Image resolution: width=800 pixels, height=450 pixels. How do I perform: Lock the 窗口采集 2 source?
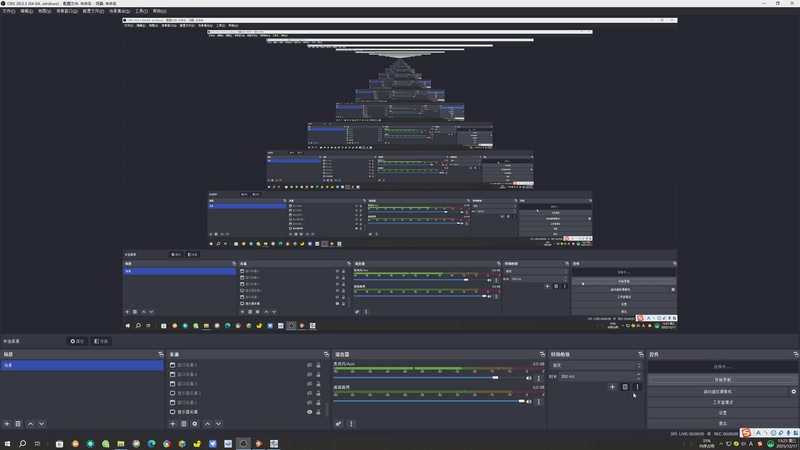(318, 403)
